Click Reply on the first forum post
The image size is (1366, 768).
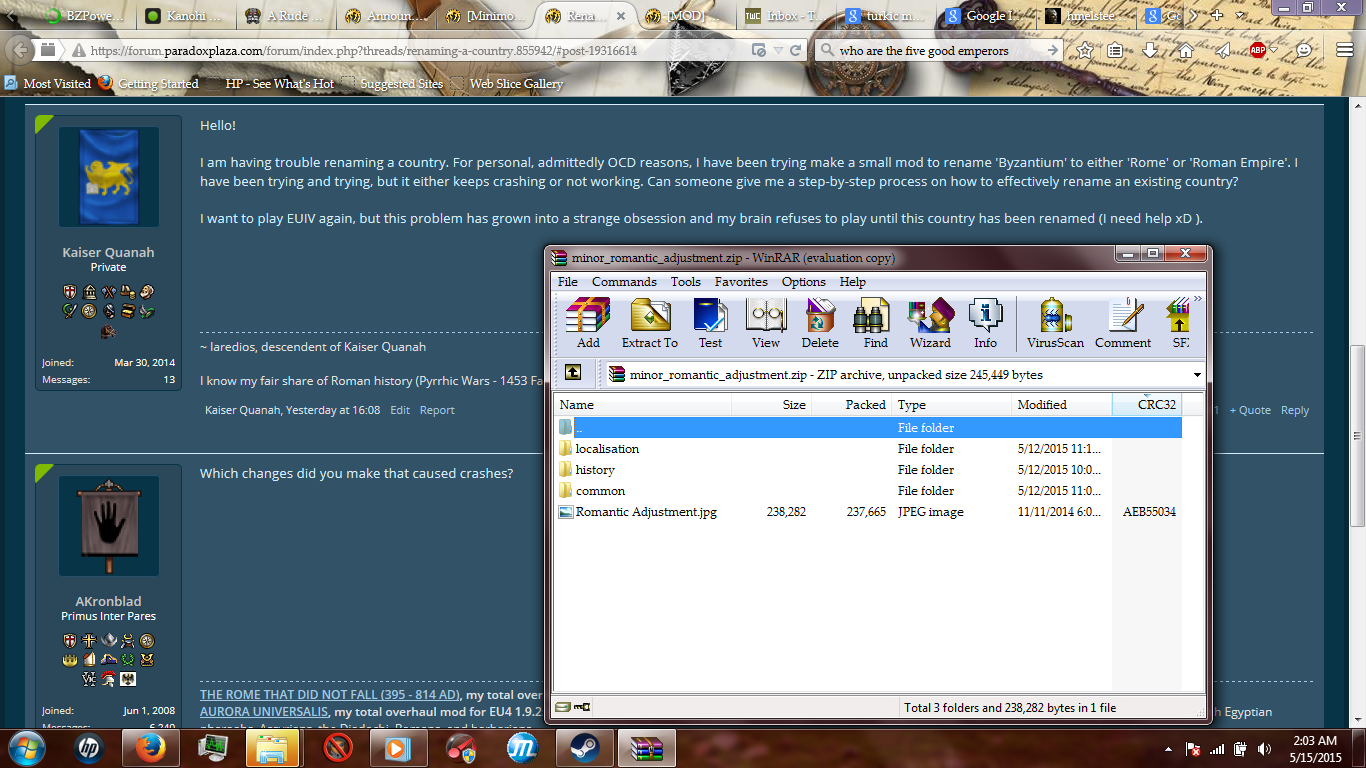click(x=1295, y=410)
